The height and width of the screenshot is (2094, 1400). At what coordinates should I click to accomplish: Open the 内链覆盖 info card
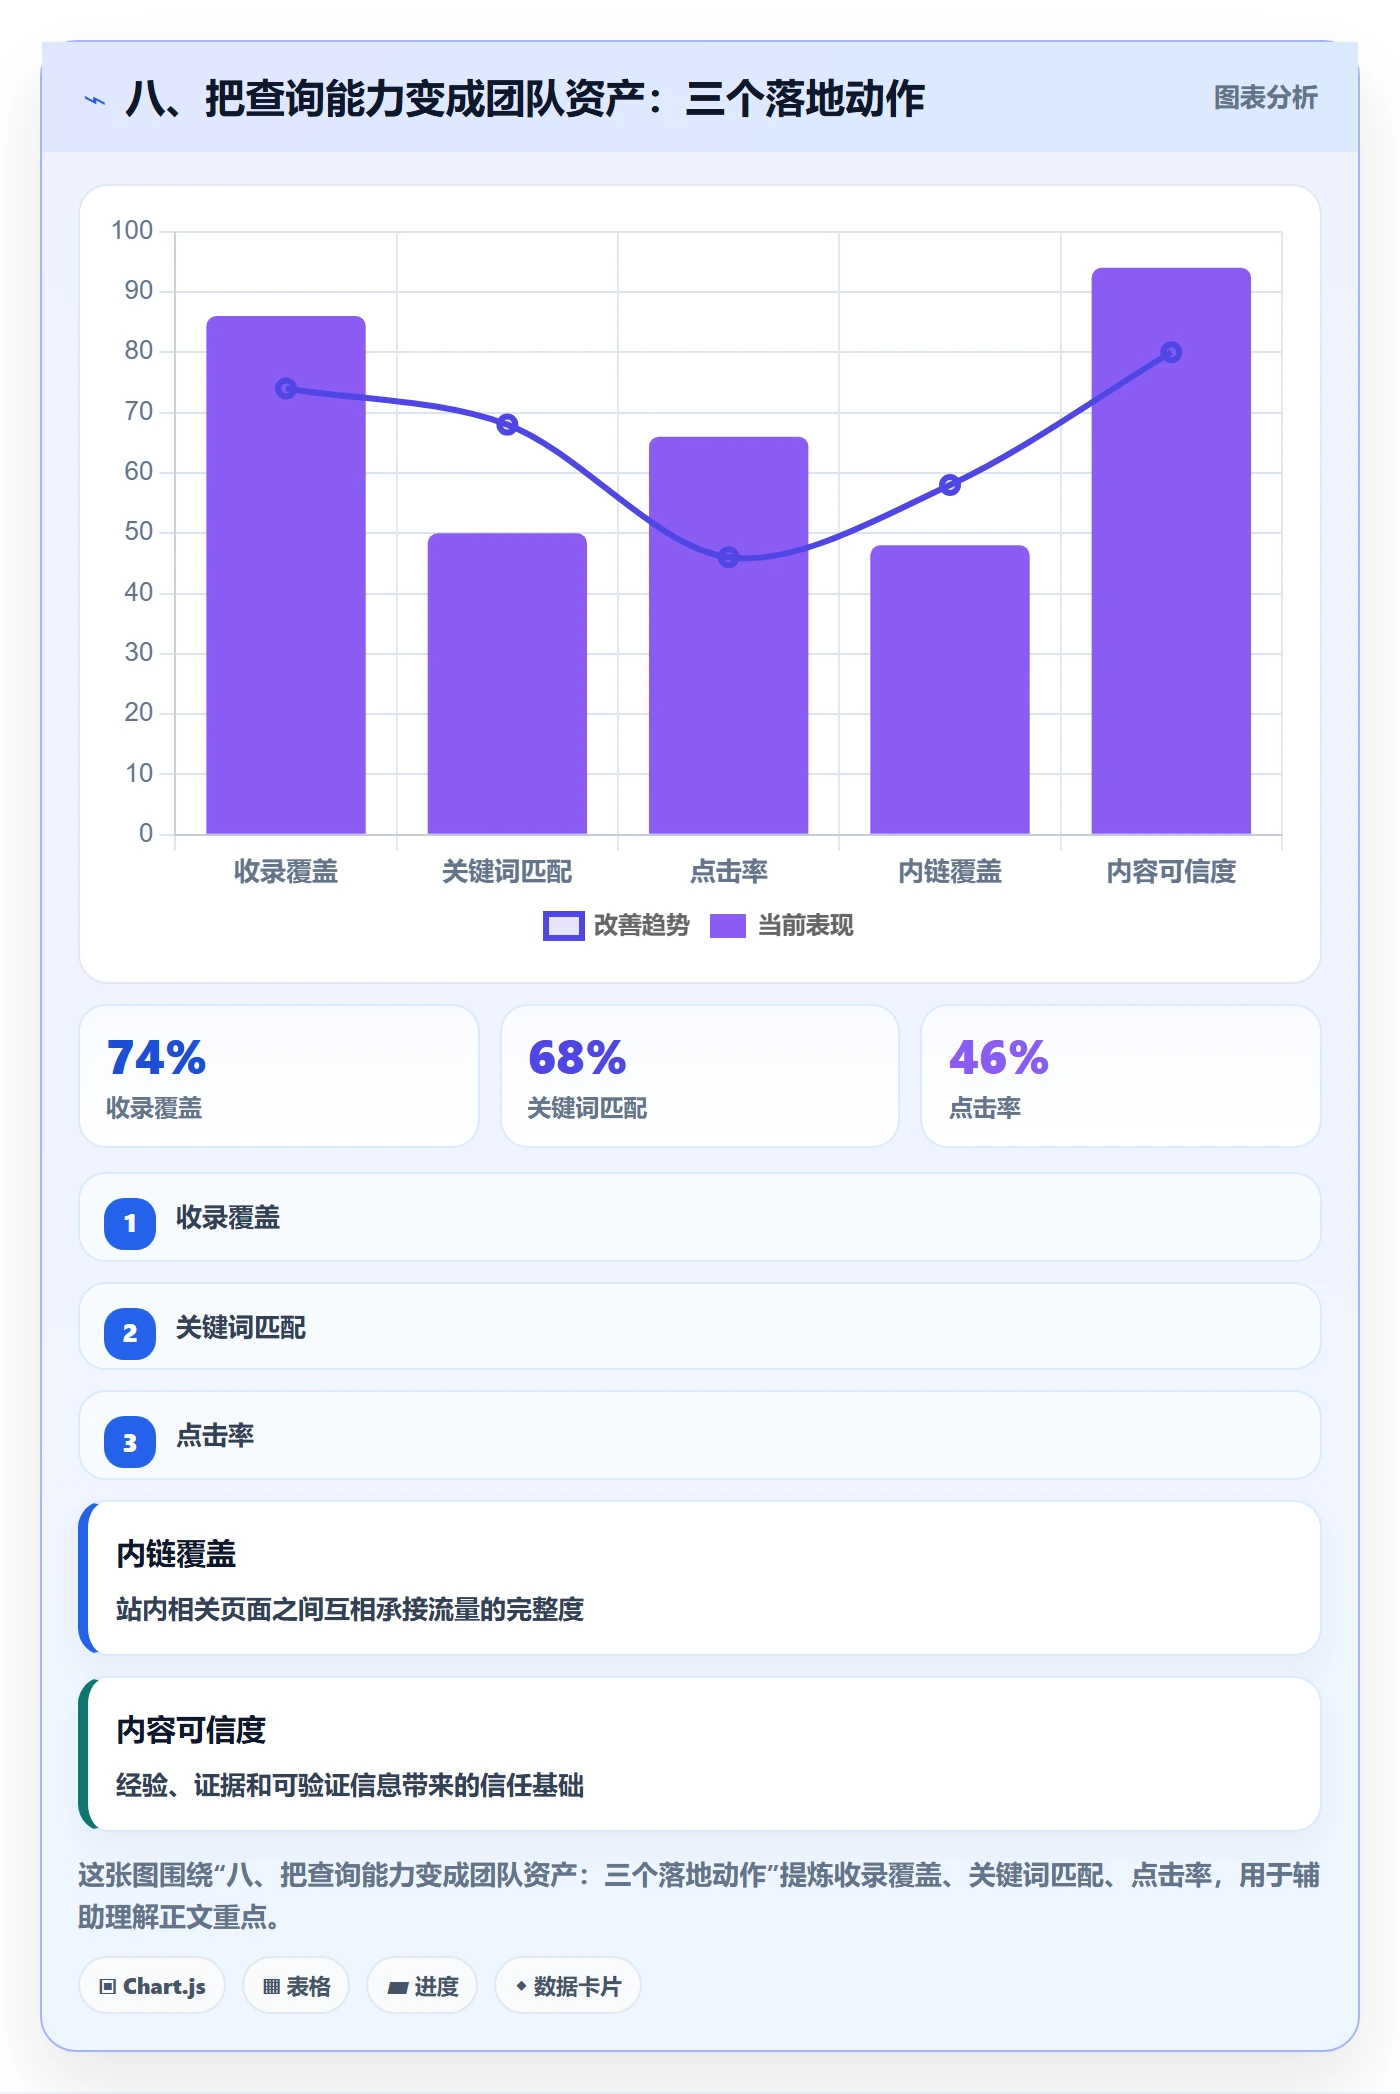700,1578
